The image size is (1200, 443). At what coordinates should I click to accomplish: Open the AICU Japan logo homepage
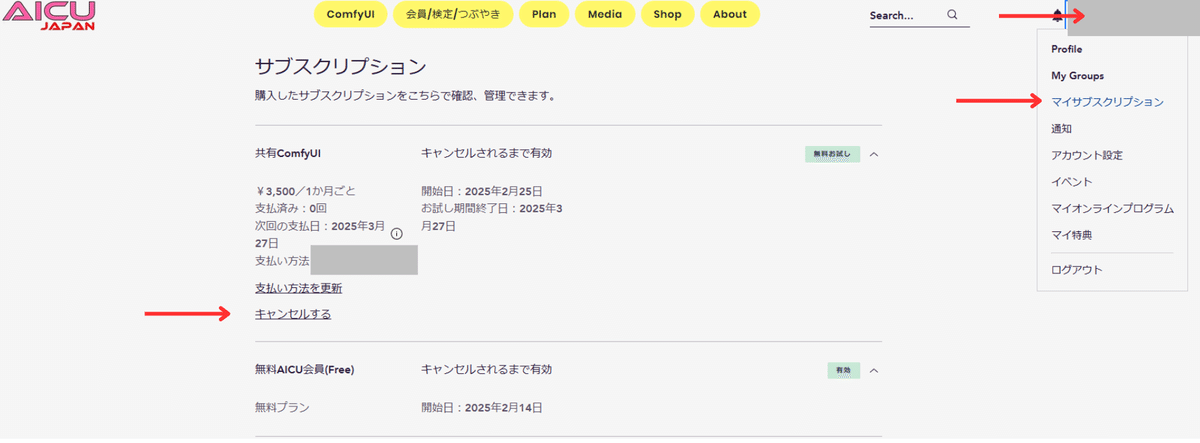(x=49, y=17)
